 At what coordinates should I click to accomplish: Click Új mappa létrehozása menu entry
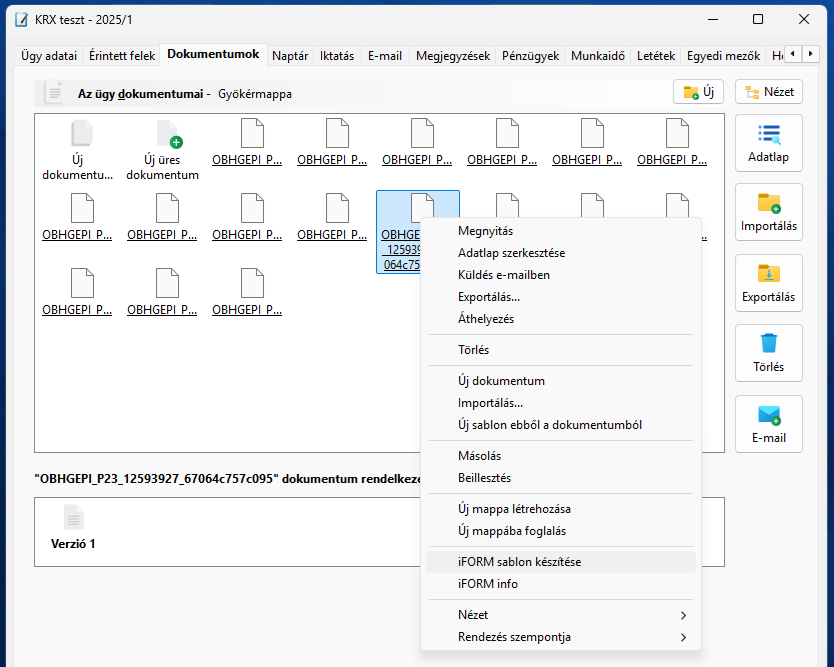pos(561,509)
